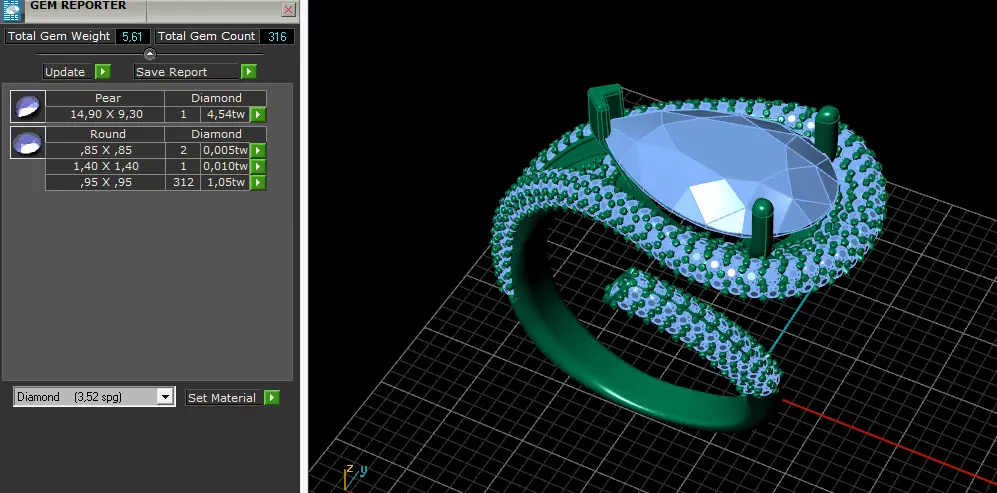The height and width of the screenshot is (493, 997).
Task: Click the '4,54tw' weight cell
Action: click(225, 115)
